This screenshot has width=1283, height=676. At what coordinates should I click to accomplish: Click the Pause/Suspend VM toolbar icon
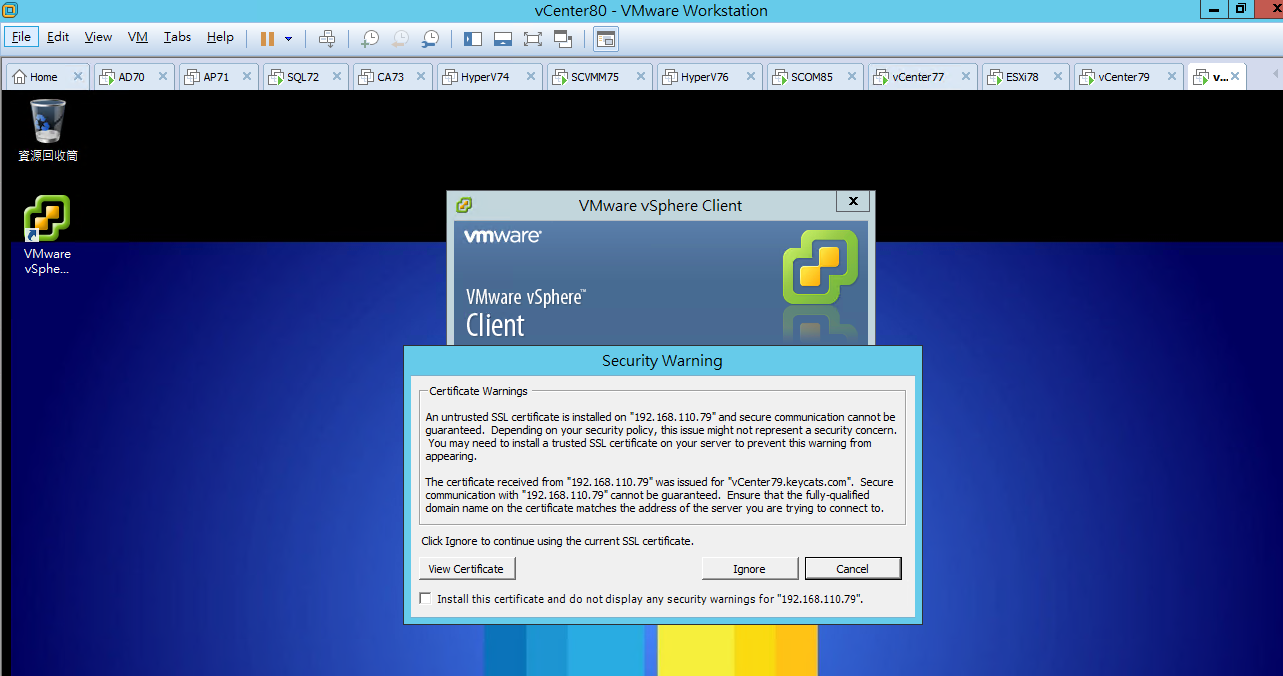point(267,38)
